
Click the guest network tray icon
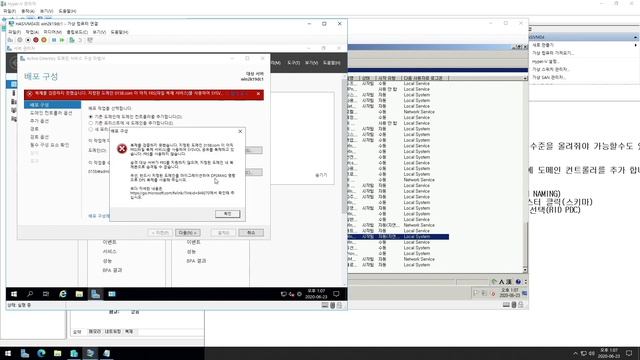point(283,294)
